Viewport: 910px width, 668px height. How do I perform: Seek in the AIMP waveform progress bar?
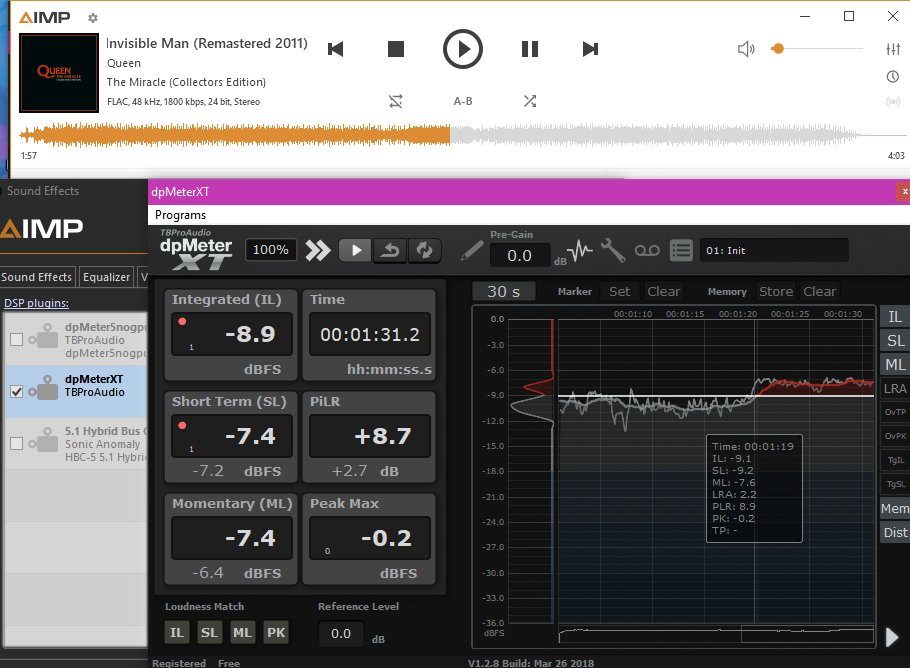pos(462,135)
